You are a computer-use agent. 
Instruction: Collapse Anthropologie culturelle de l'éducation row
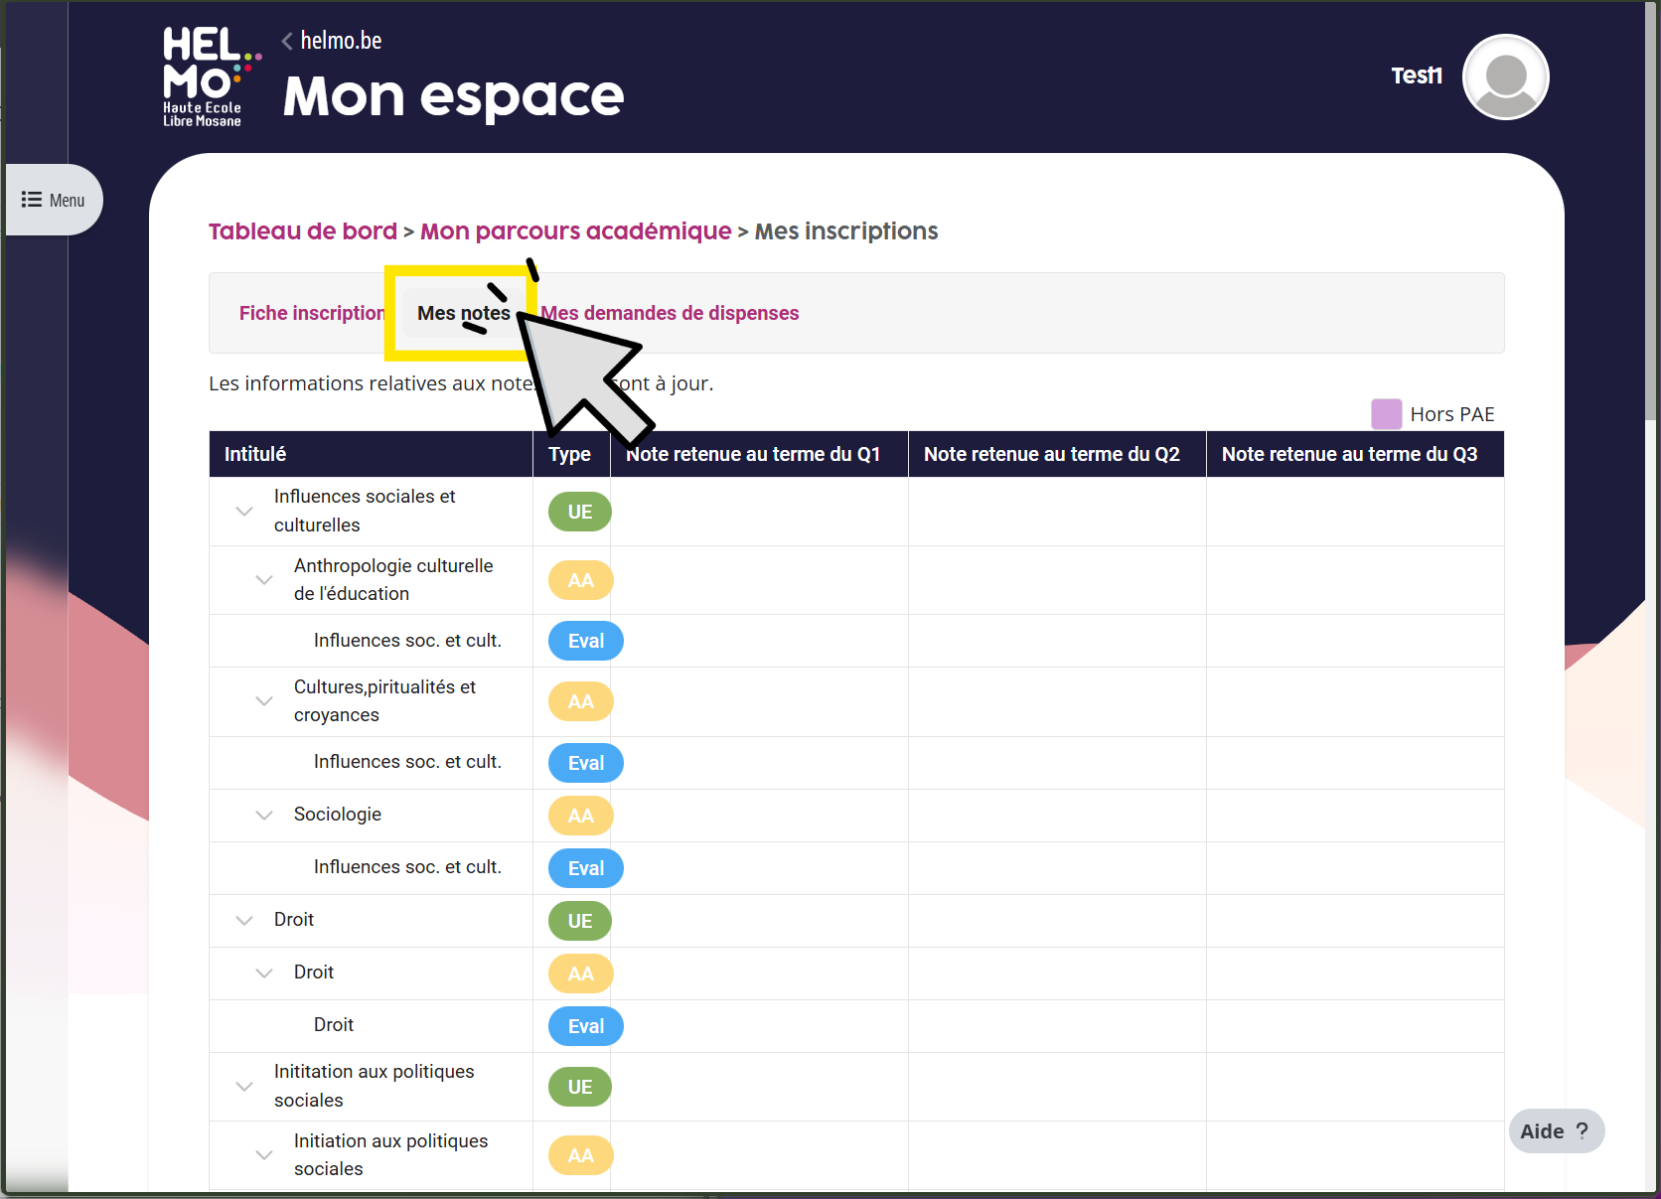264,580
